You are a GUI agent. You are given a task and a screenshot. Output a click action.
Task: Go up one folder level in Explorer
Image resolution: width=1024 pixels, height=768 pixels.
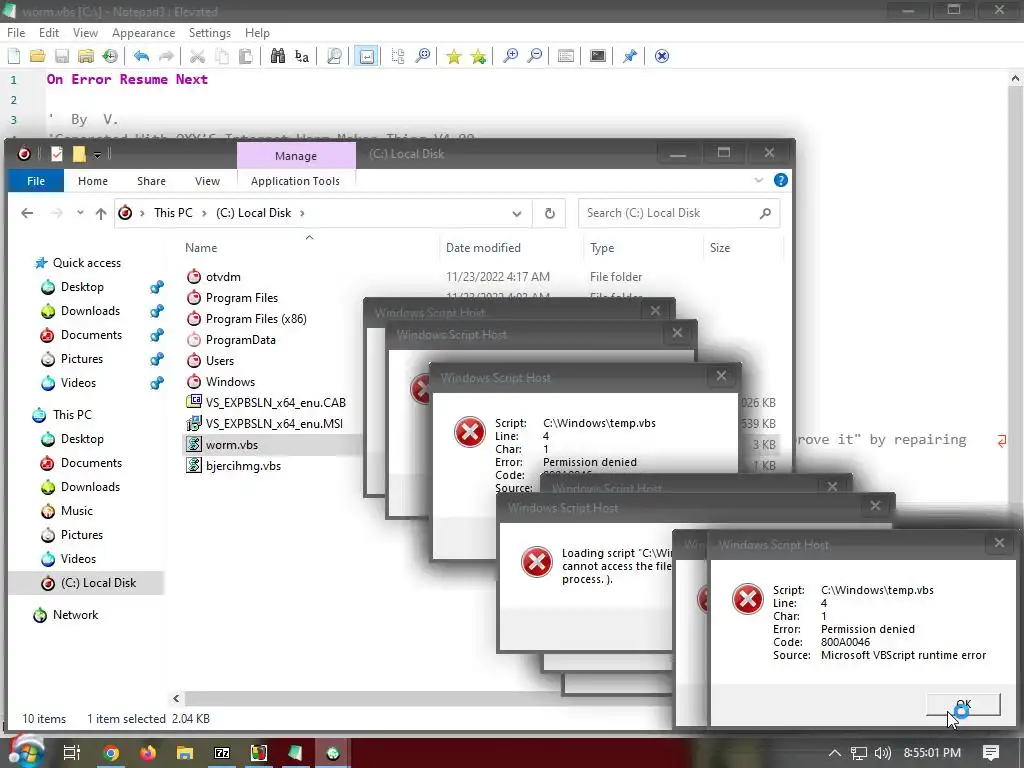tap(101, 213)
